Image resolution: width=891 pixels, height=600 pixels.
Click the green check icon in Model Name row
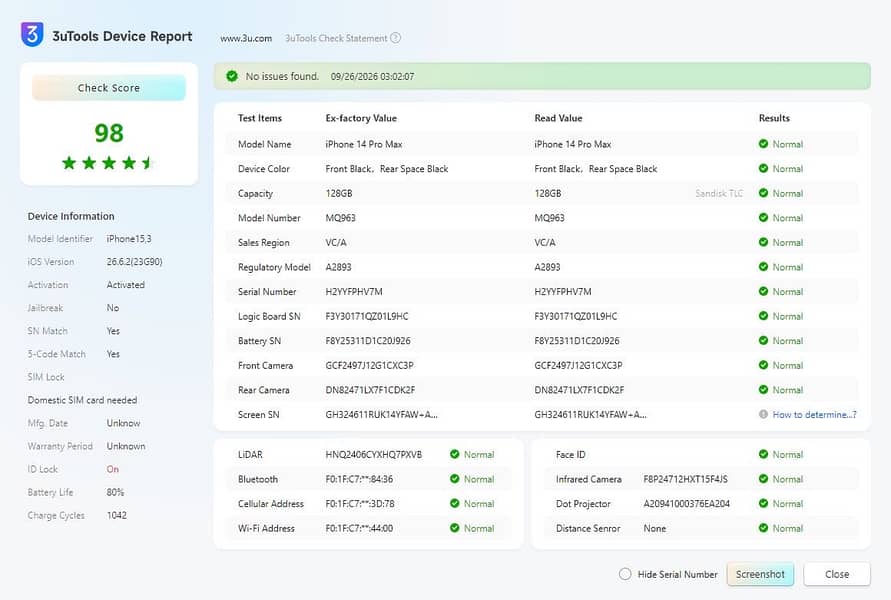763,144
